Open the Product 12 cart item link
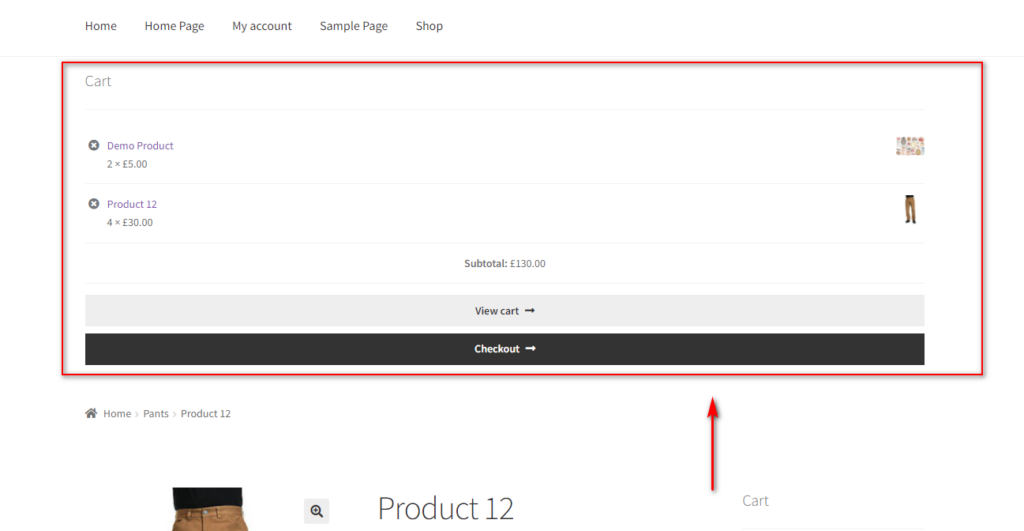 tap(132, 204)
